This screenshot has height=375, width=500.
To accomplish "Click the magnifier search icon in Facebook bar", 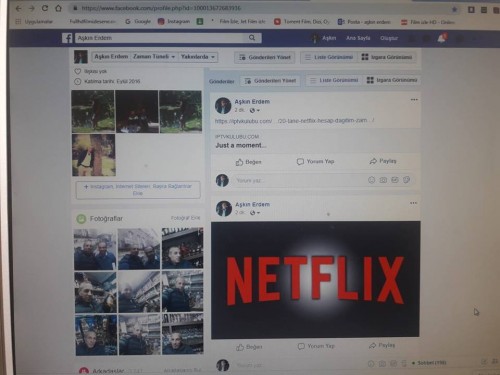I will pyautogui.click(x=252, y=38).
